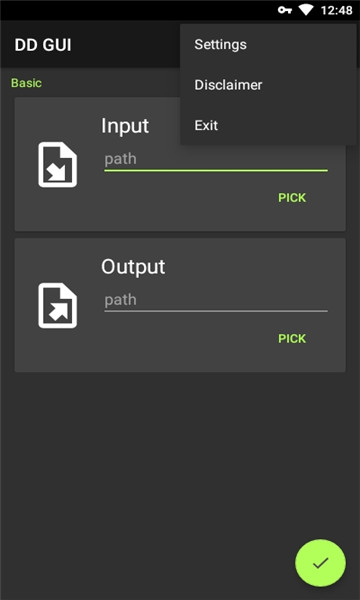This screenshot has width=360, height=600.
Task: Tap the VPN key icon in status bar
Action: (x=285, y=10)
